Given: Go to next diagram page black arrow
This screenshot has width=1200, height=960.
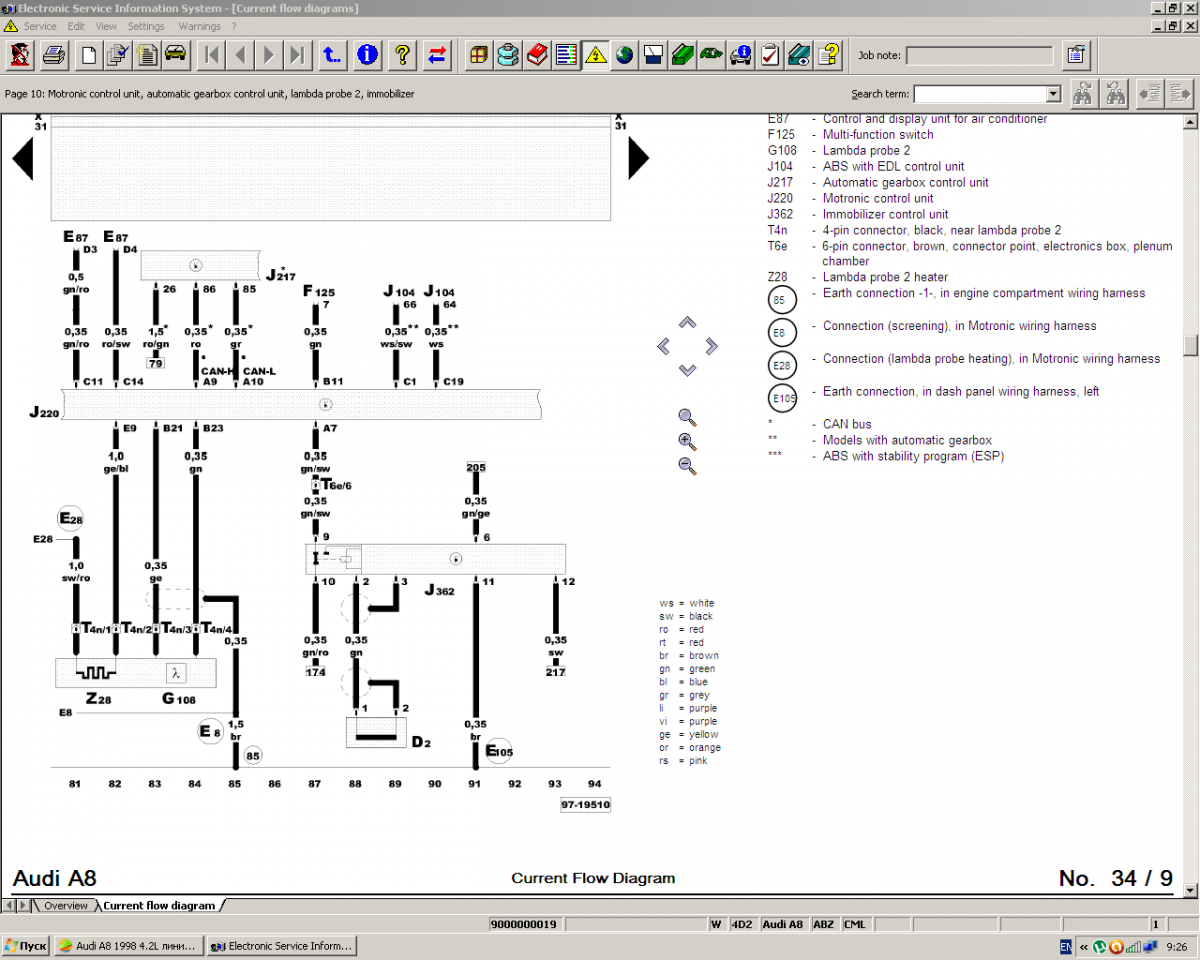Looking at the screenshot, I should 638,158.
